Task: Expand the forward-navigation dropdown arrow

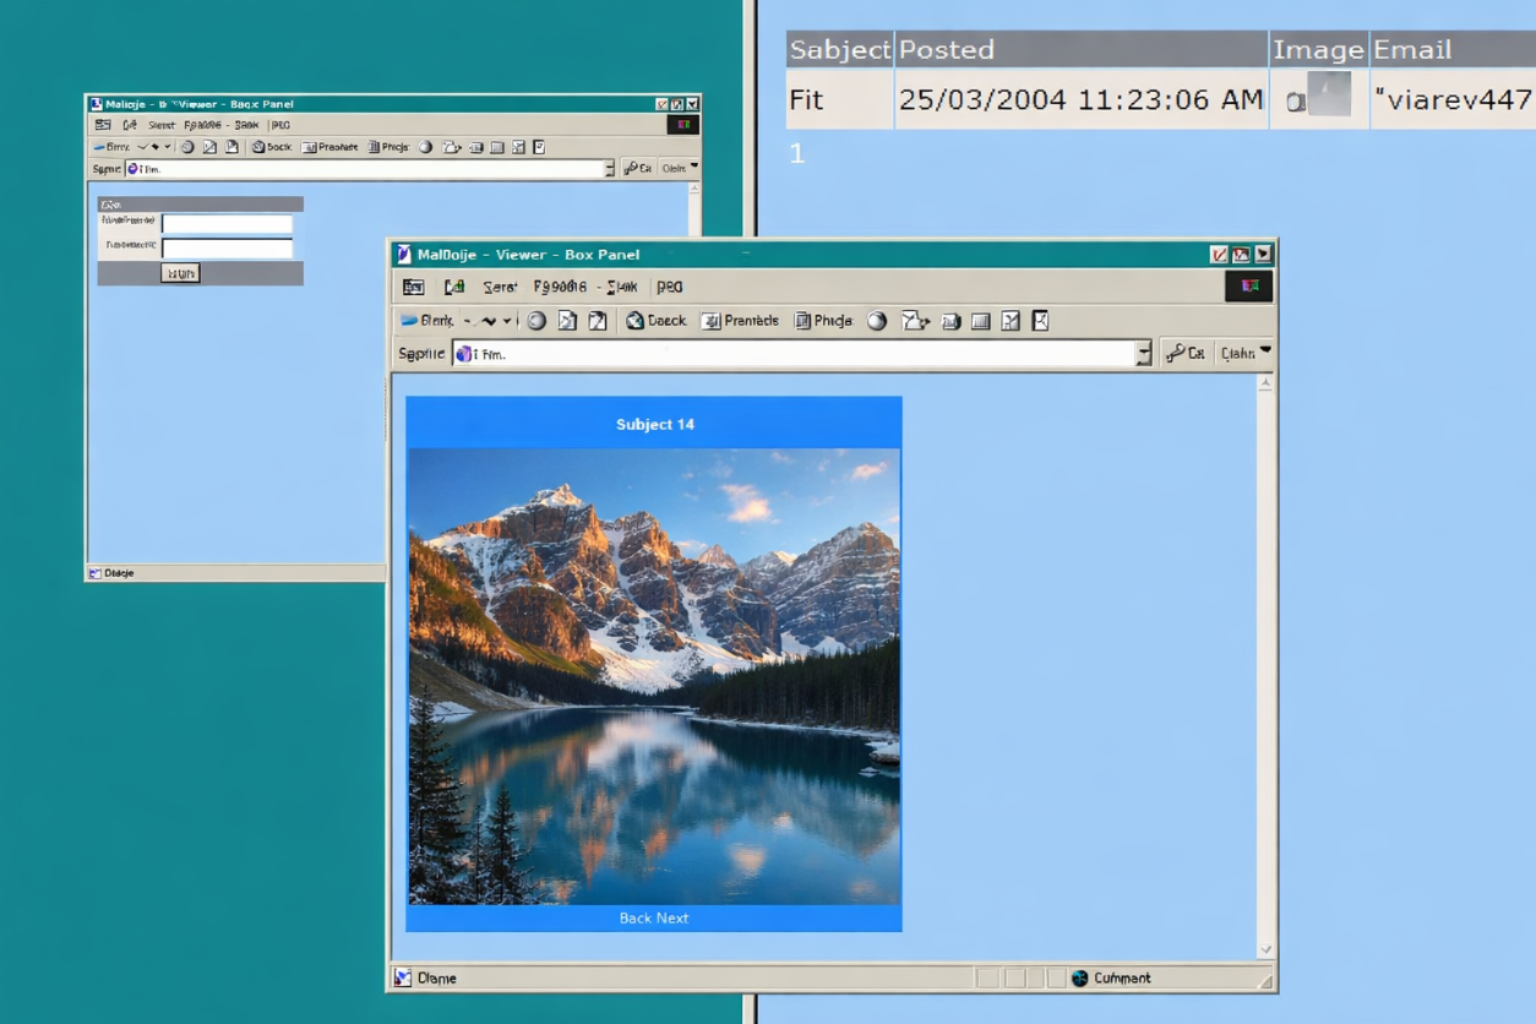Action: coord(506,320)
